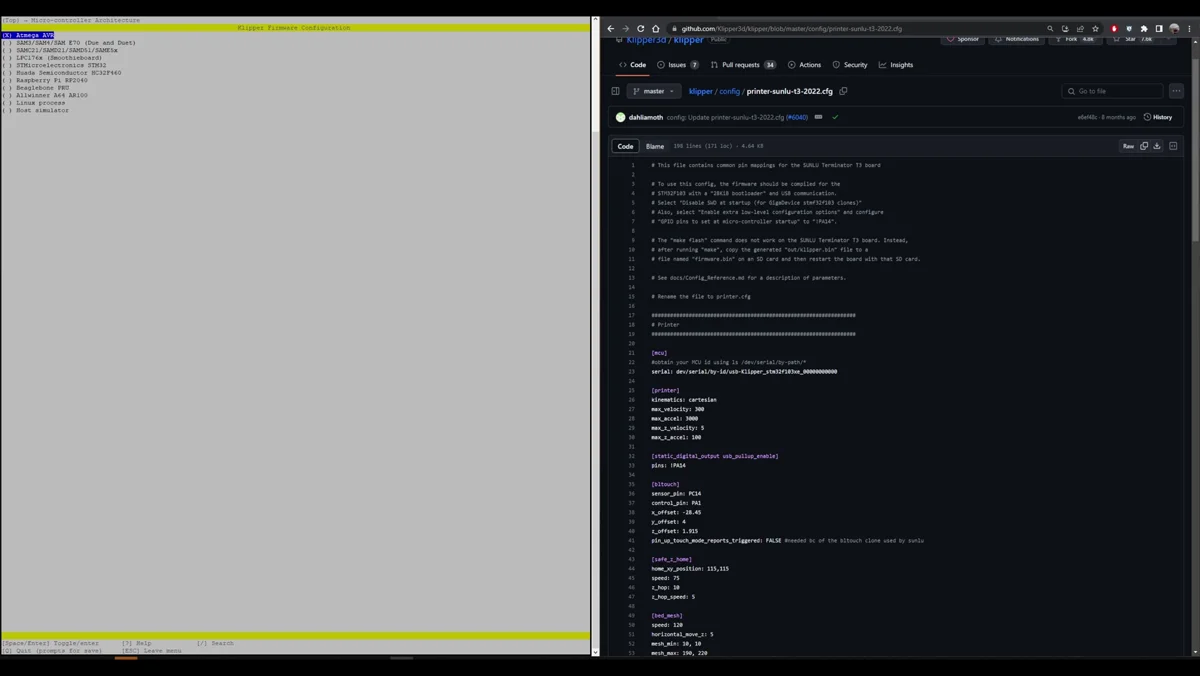Open the repository Code tab
The height and width of the screenshot is (676, 1200).
[x=633, y=65]
